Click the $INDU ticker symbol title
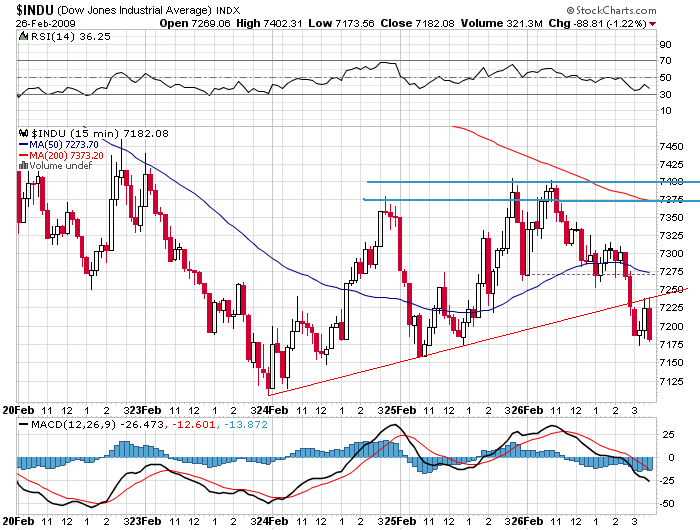Screen dimensions: 700x530 click(x=35, y=10)
